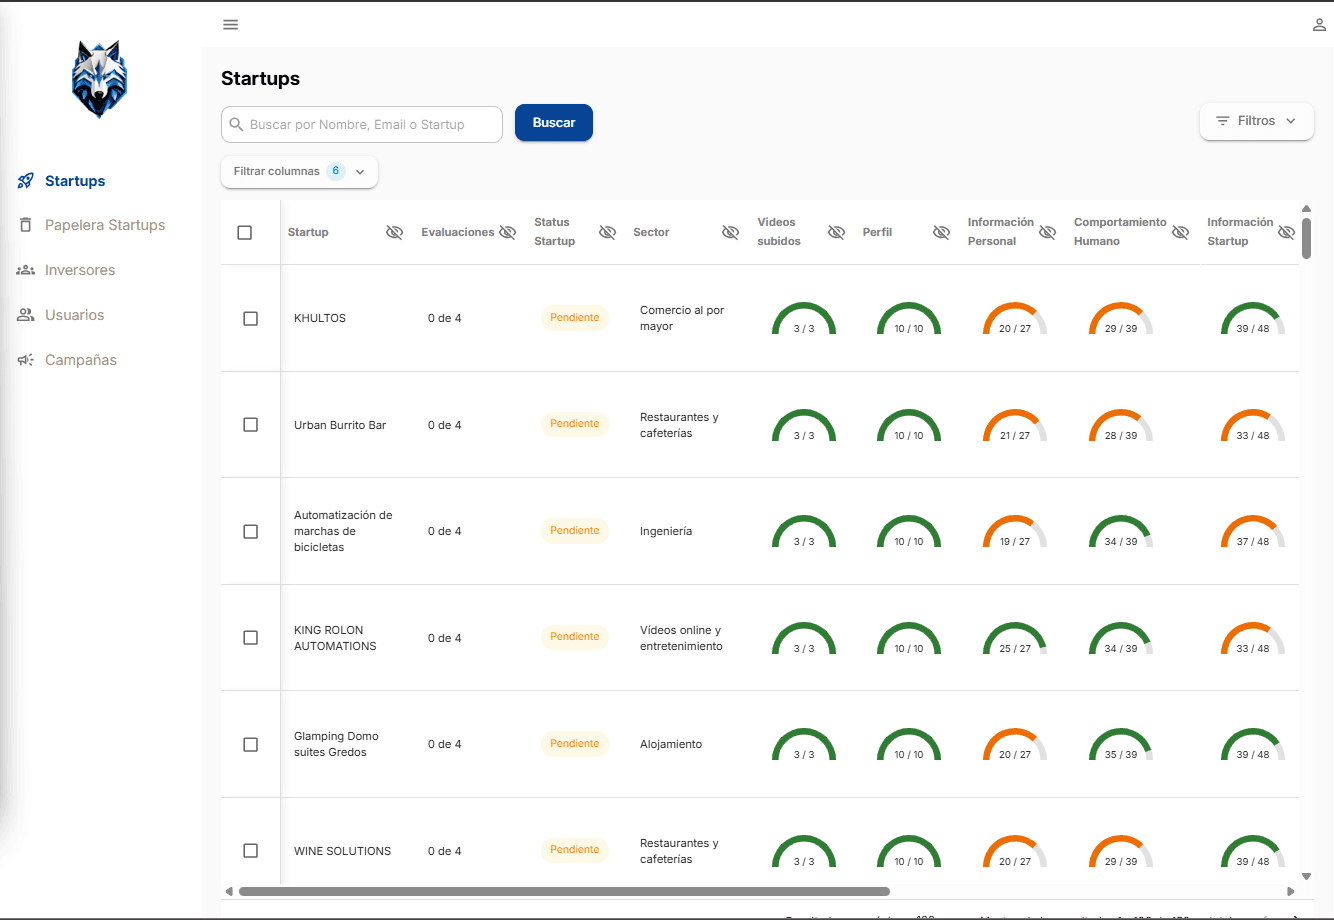Click the horizontal table scrollbar
The width and height of the screenshot is (1334, 920).
click(564, 891)
